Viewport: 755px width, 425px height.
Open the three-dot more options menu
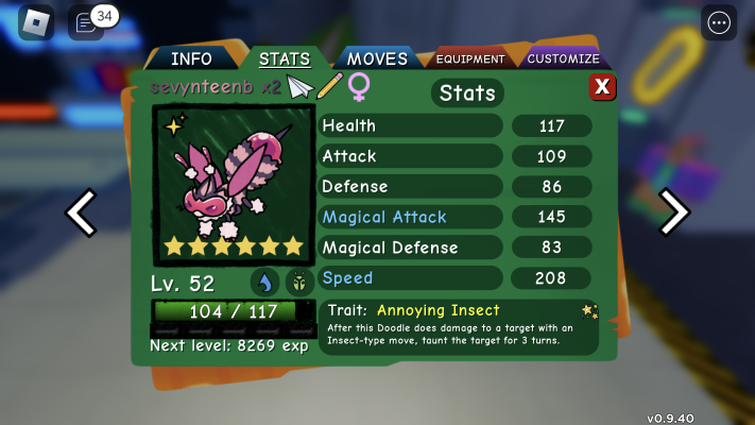point(719,23)
